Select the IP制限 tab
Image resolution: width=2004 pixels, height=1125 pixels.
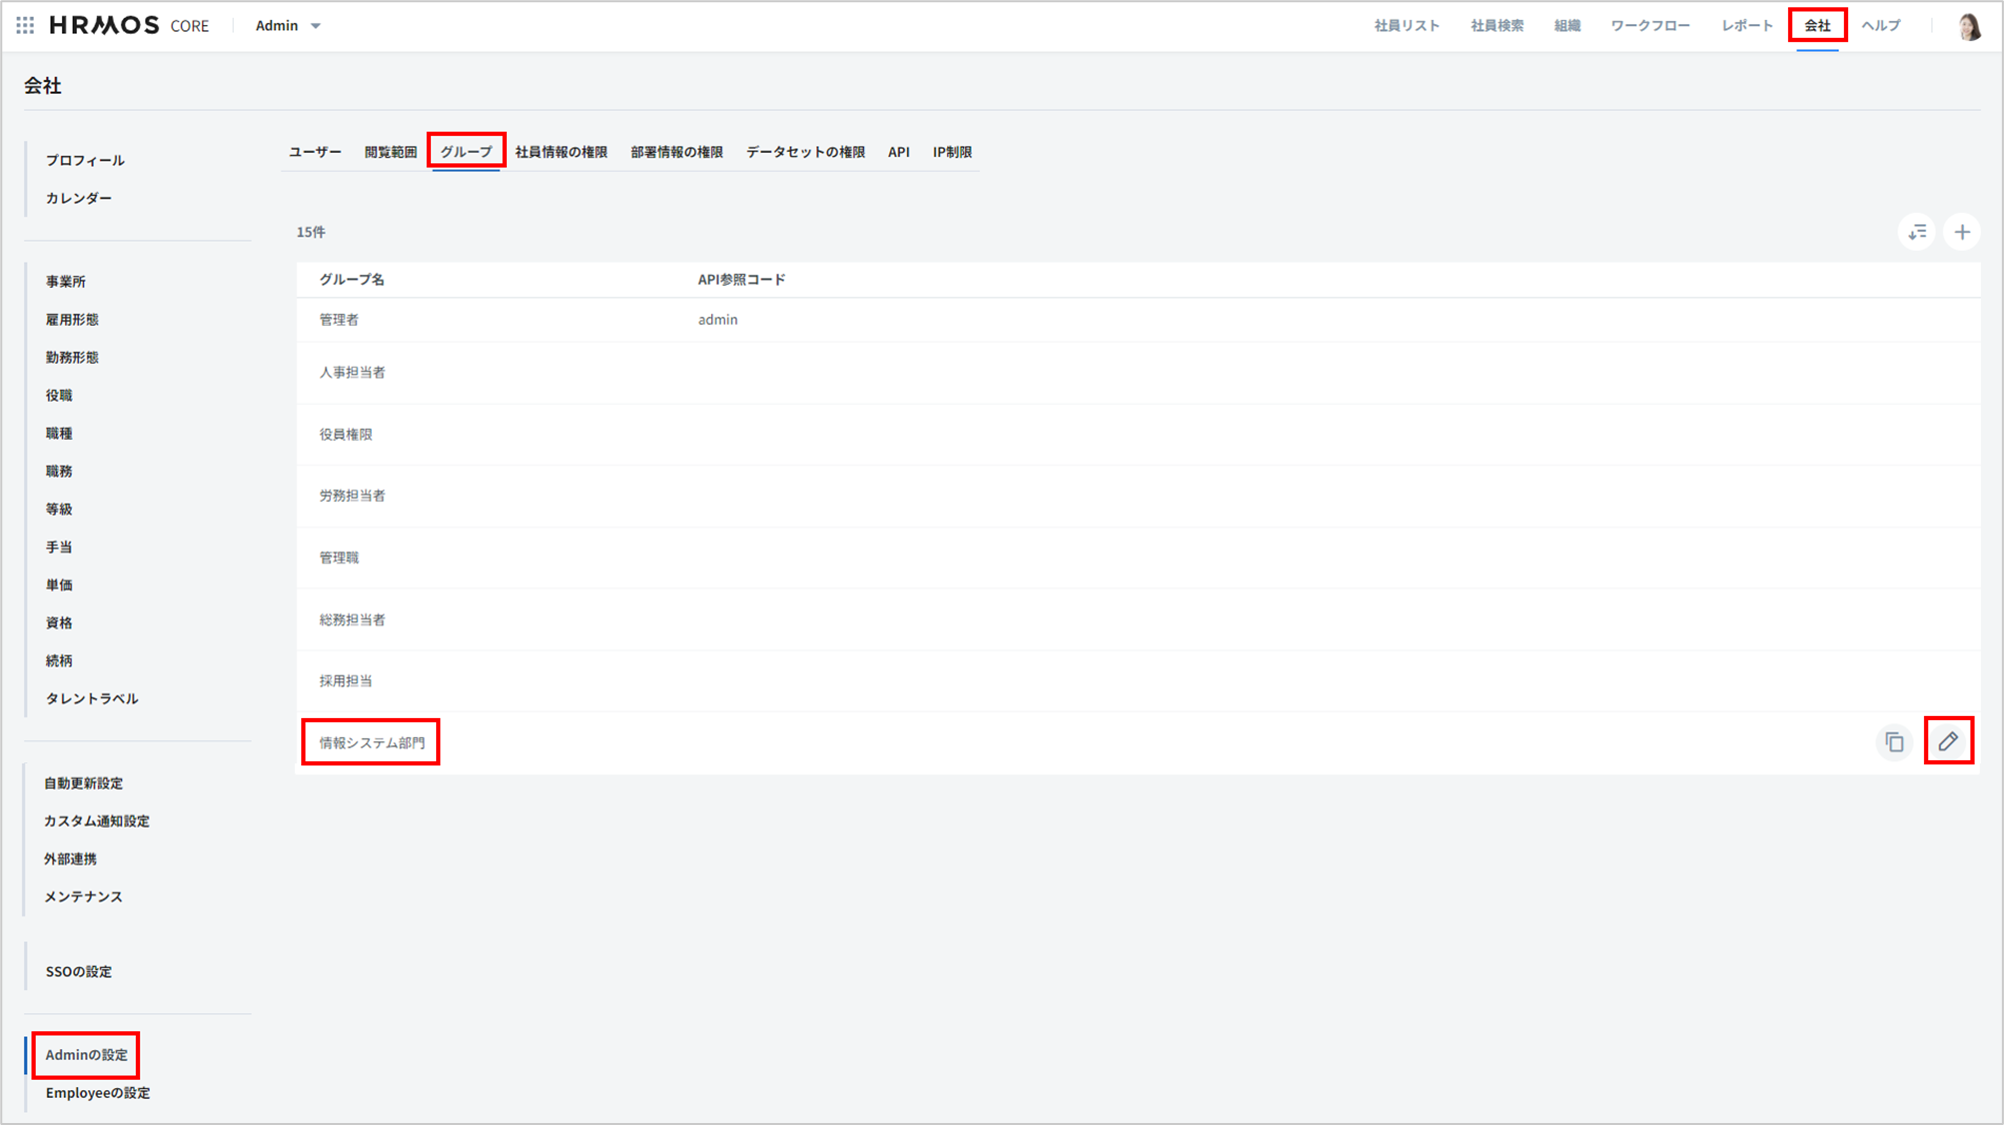952,152
